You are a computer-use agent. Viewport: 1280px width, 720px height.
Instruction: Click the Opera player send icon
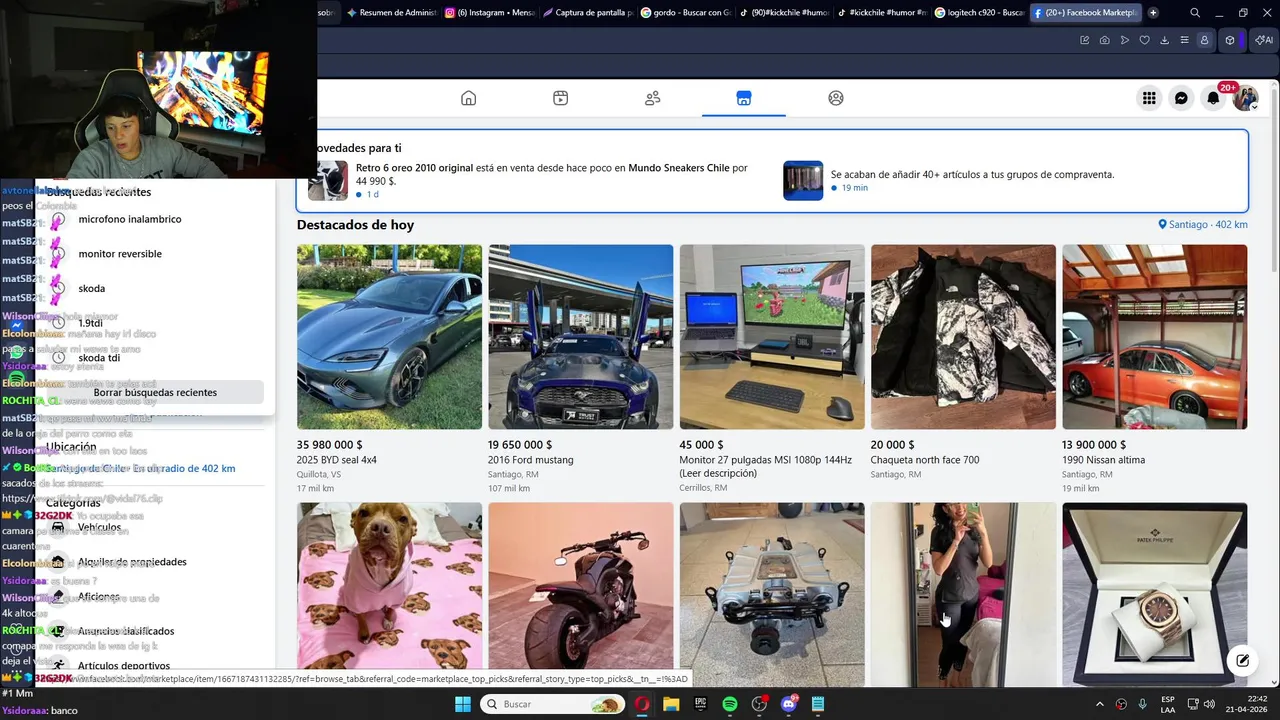pyautogui.click(x=1124, y=40)
